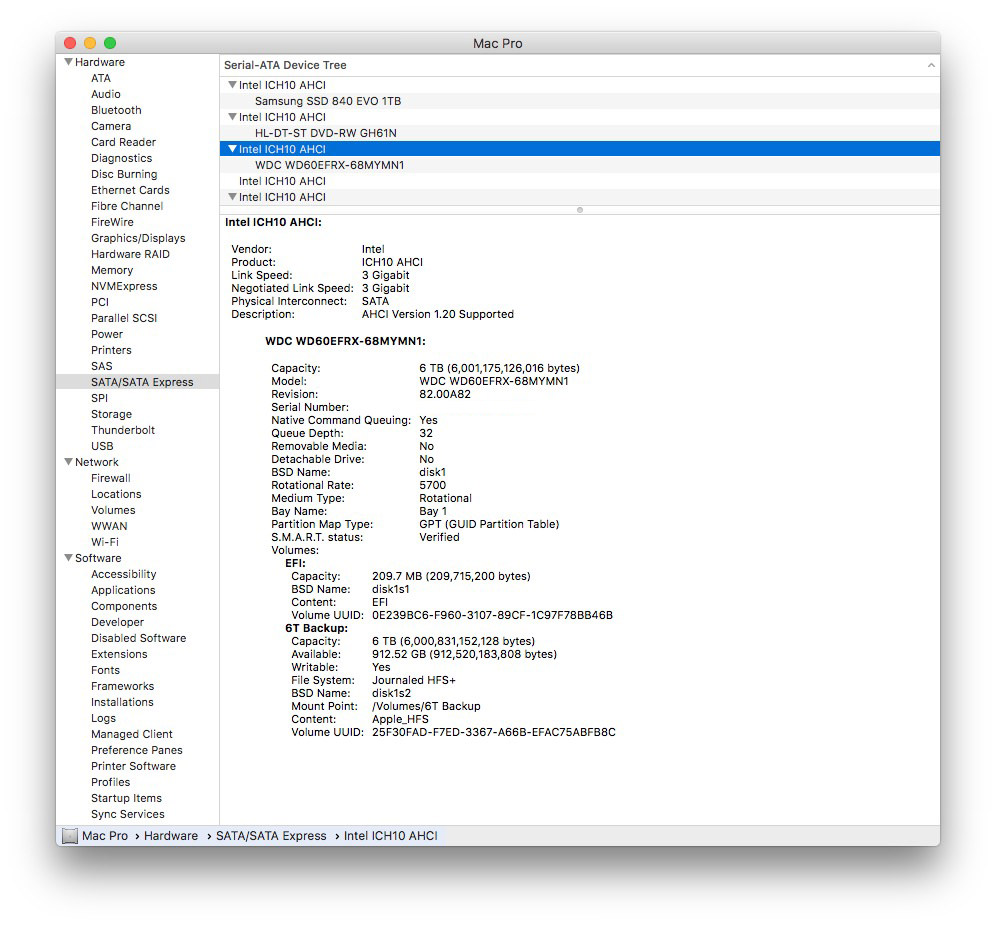Select PCI in the sidebar
This screenshot has width=996, height=926.
100,302
